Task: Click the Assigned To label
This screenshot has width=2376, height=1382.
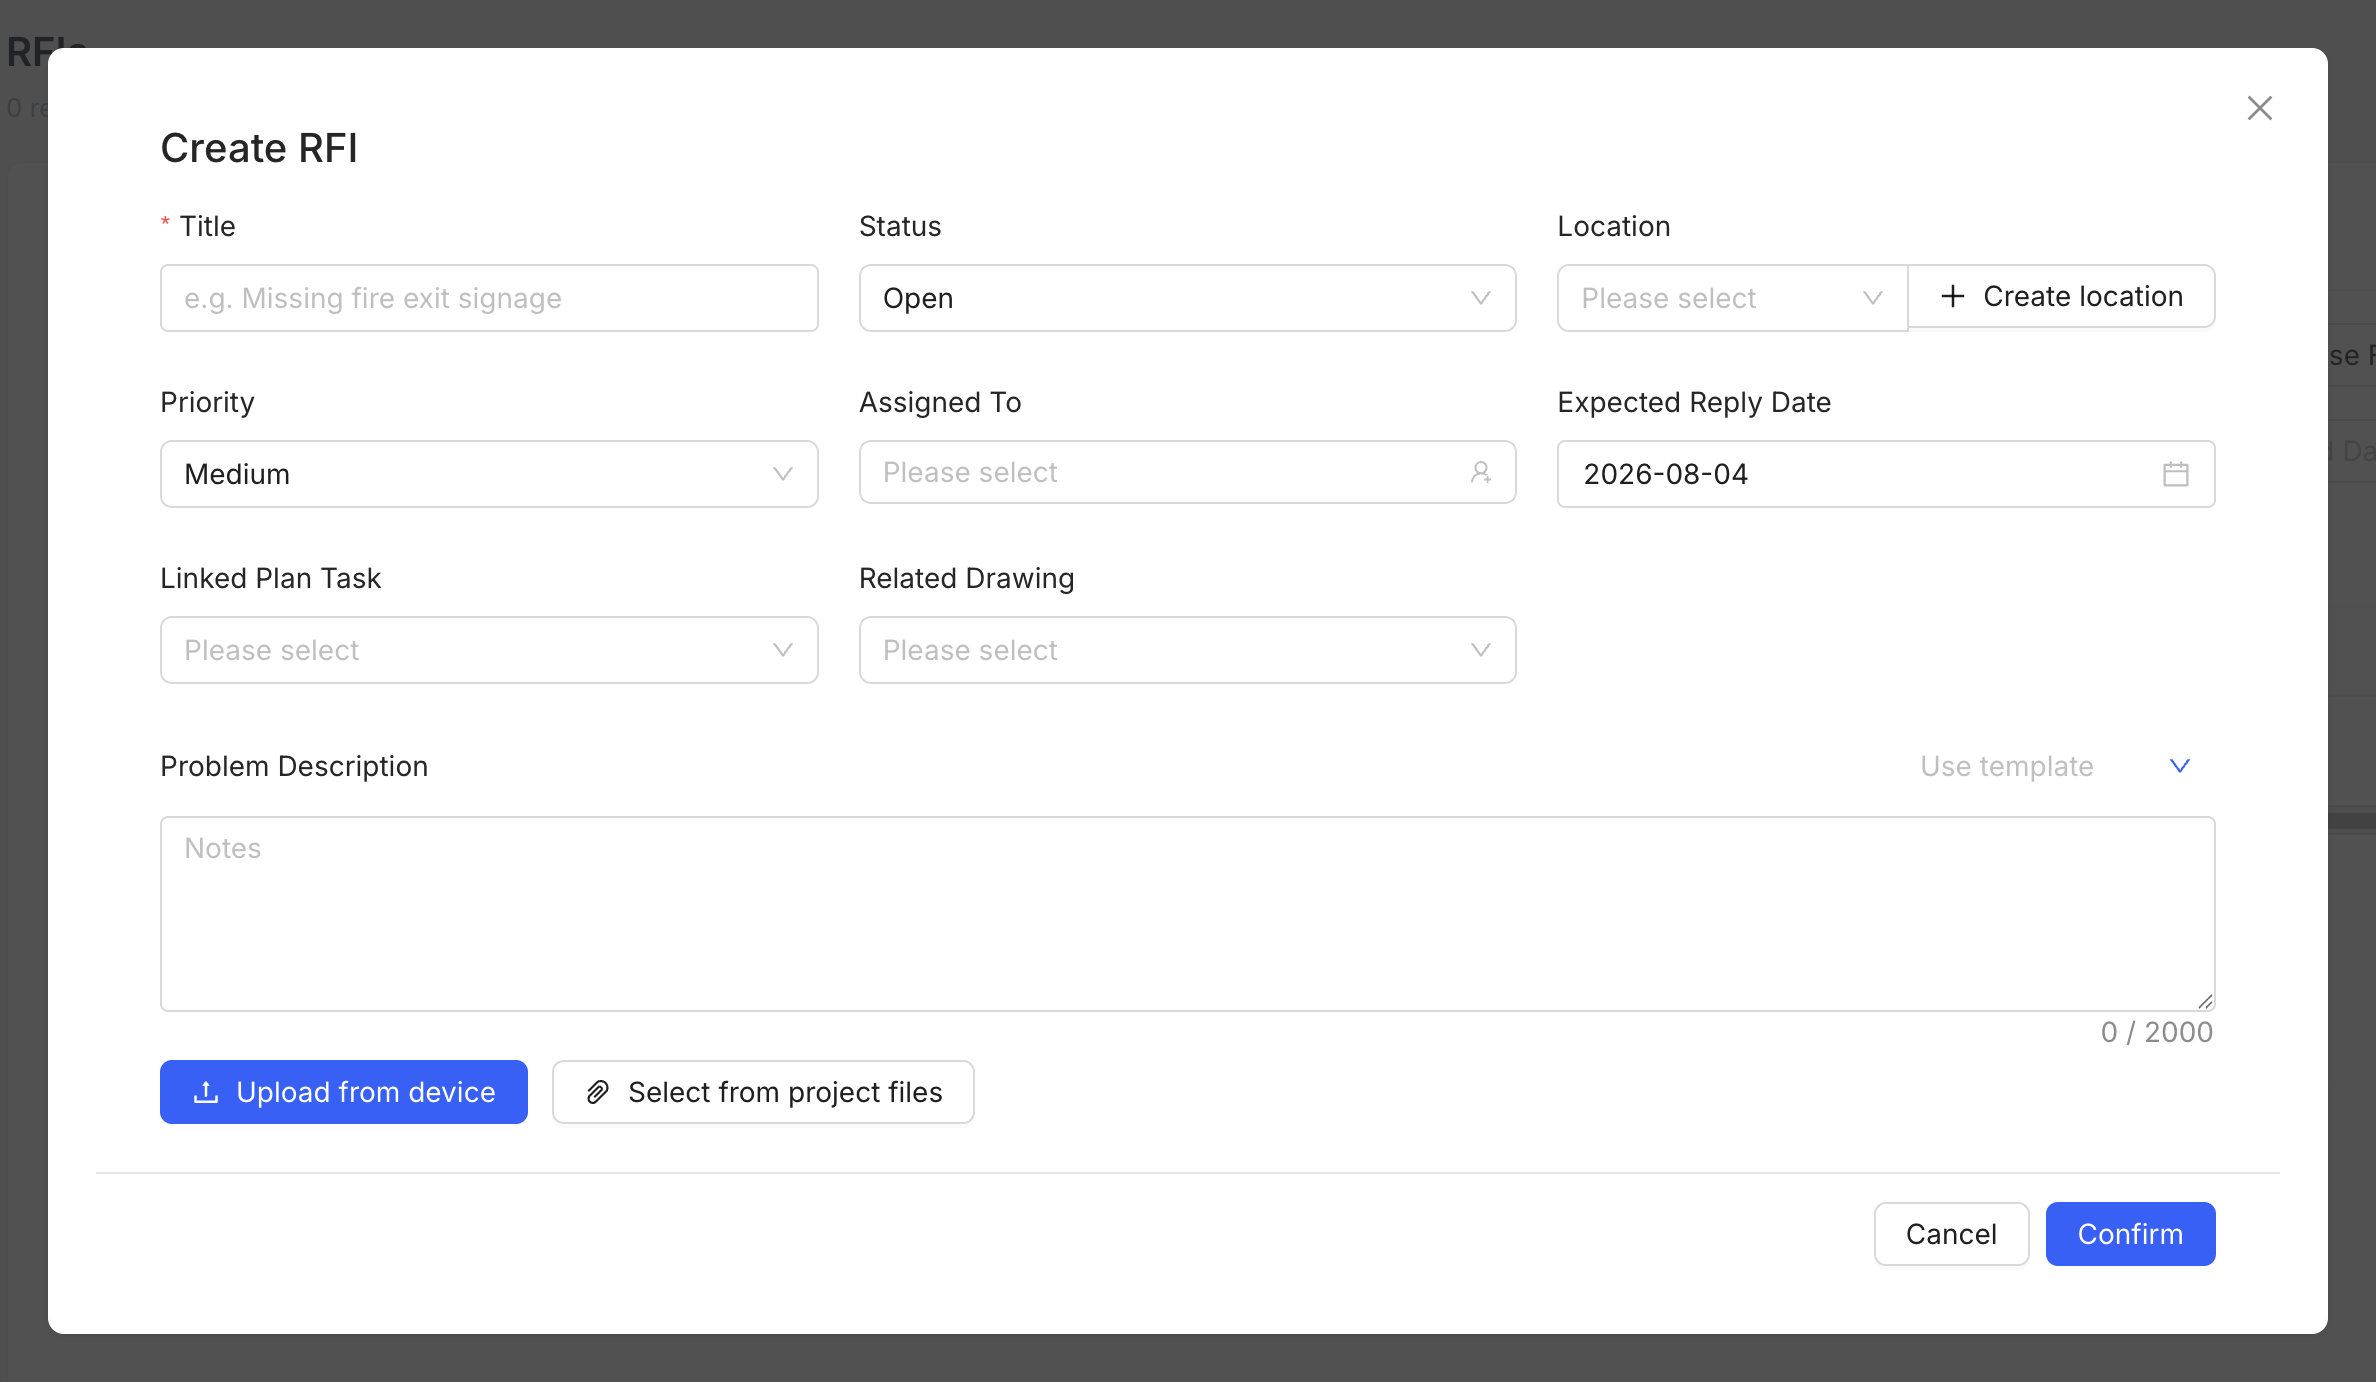Action: tap(940, 402)
